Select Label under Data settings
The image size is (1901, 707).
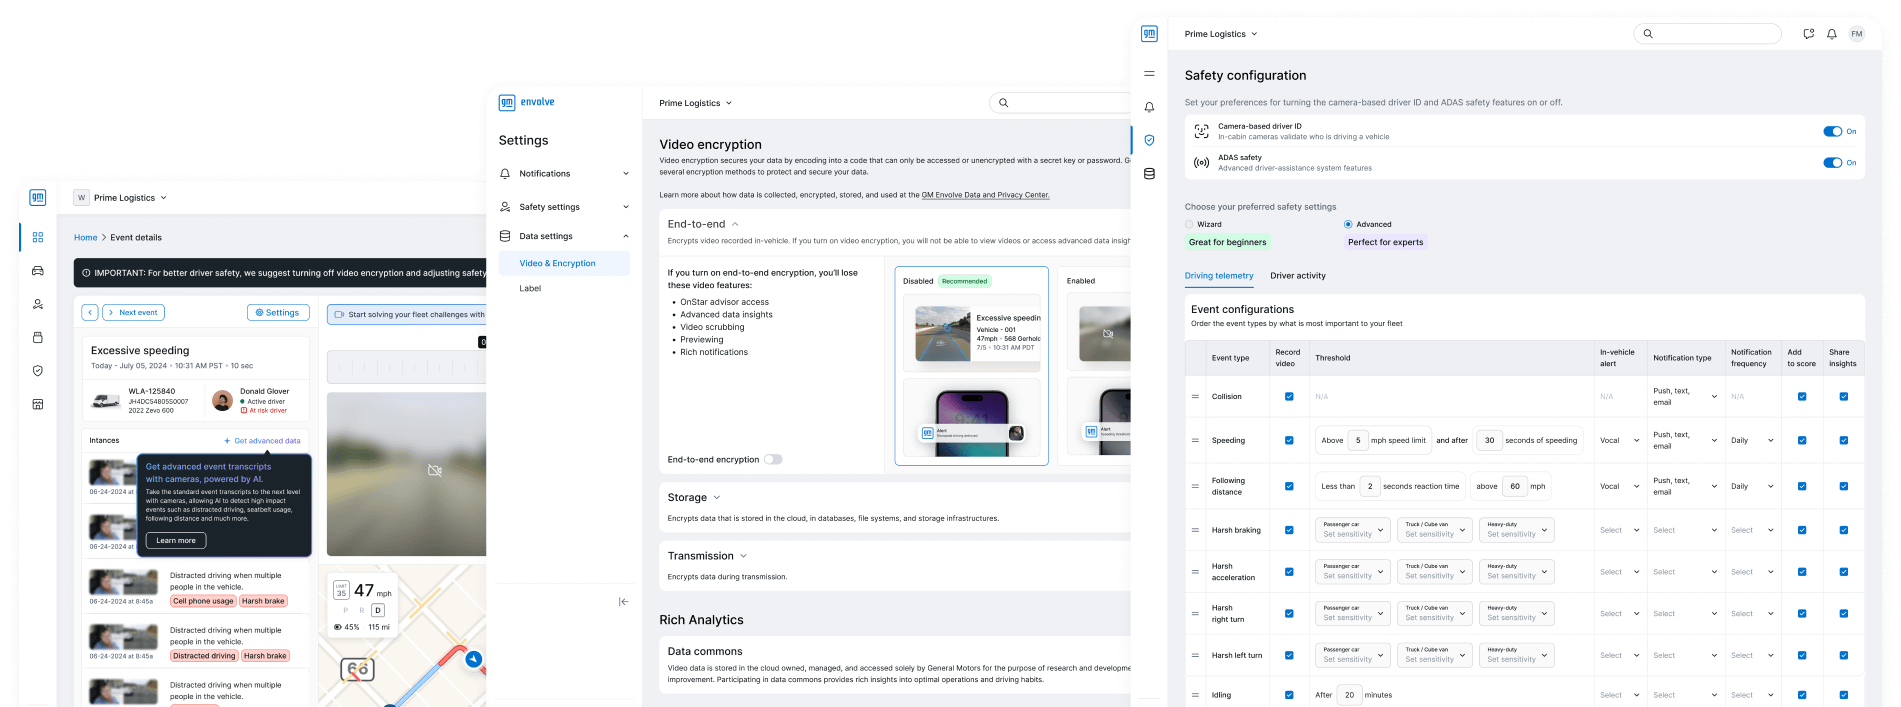(530, 288)
